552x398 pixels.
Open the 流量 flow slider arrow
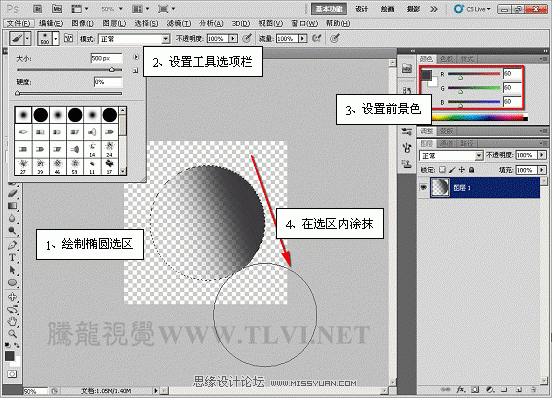pos(302,38)
